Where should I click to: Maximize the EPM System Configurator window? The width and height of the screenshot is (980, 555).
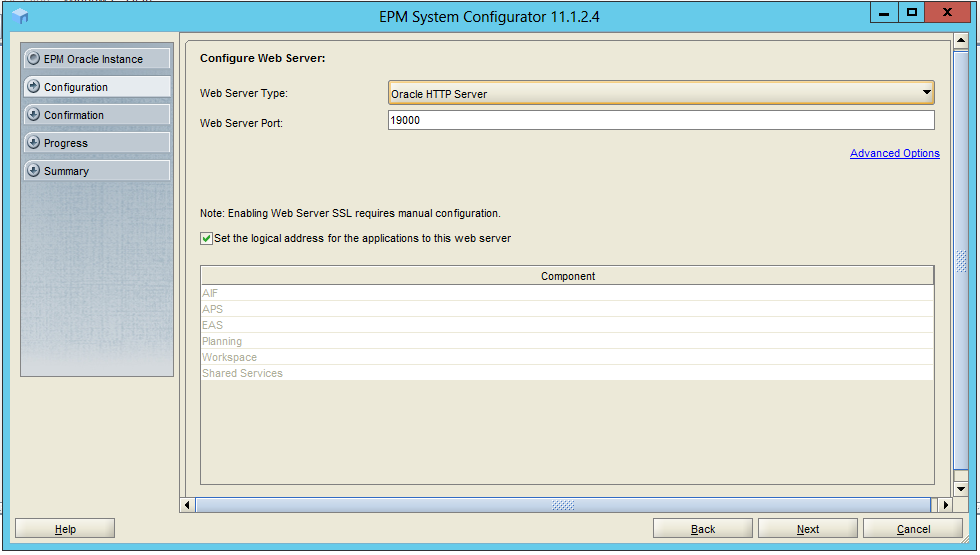tap(912, 12)
